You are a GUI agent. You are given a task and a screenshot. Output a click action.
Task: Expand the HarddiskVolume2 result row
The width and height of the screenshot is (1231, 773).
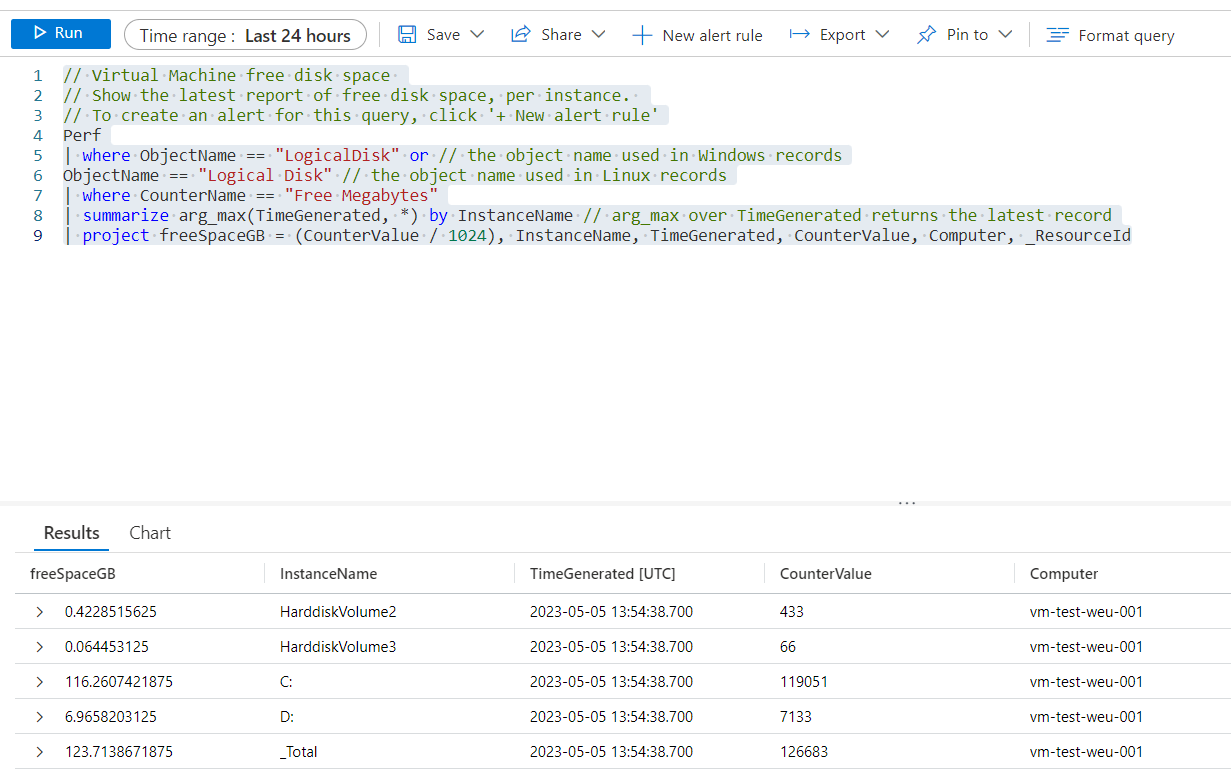coord(39,611)
